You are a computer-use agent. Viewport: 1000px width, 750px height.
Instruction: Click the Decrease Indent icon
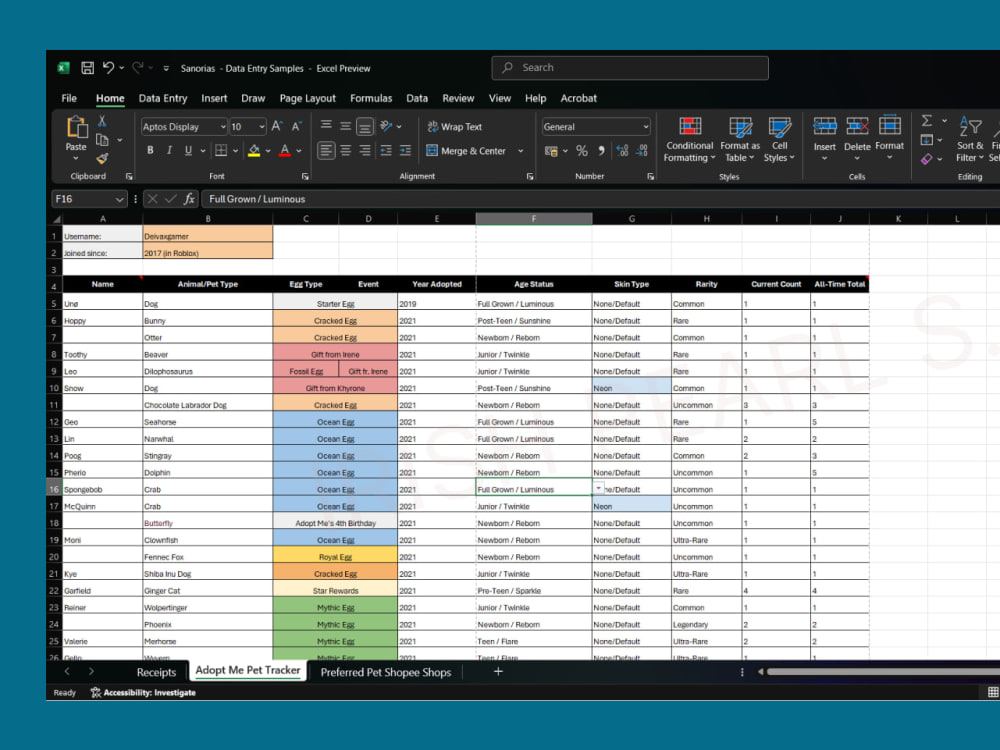point(386,151)
